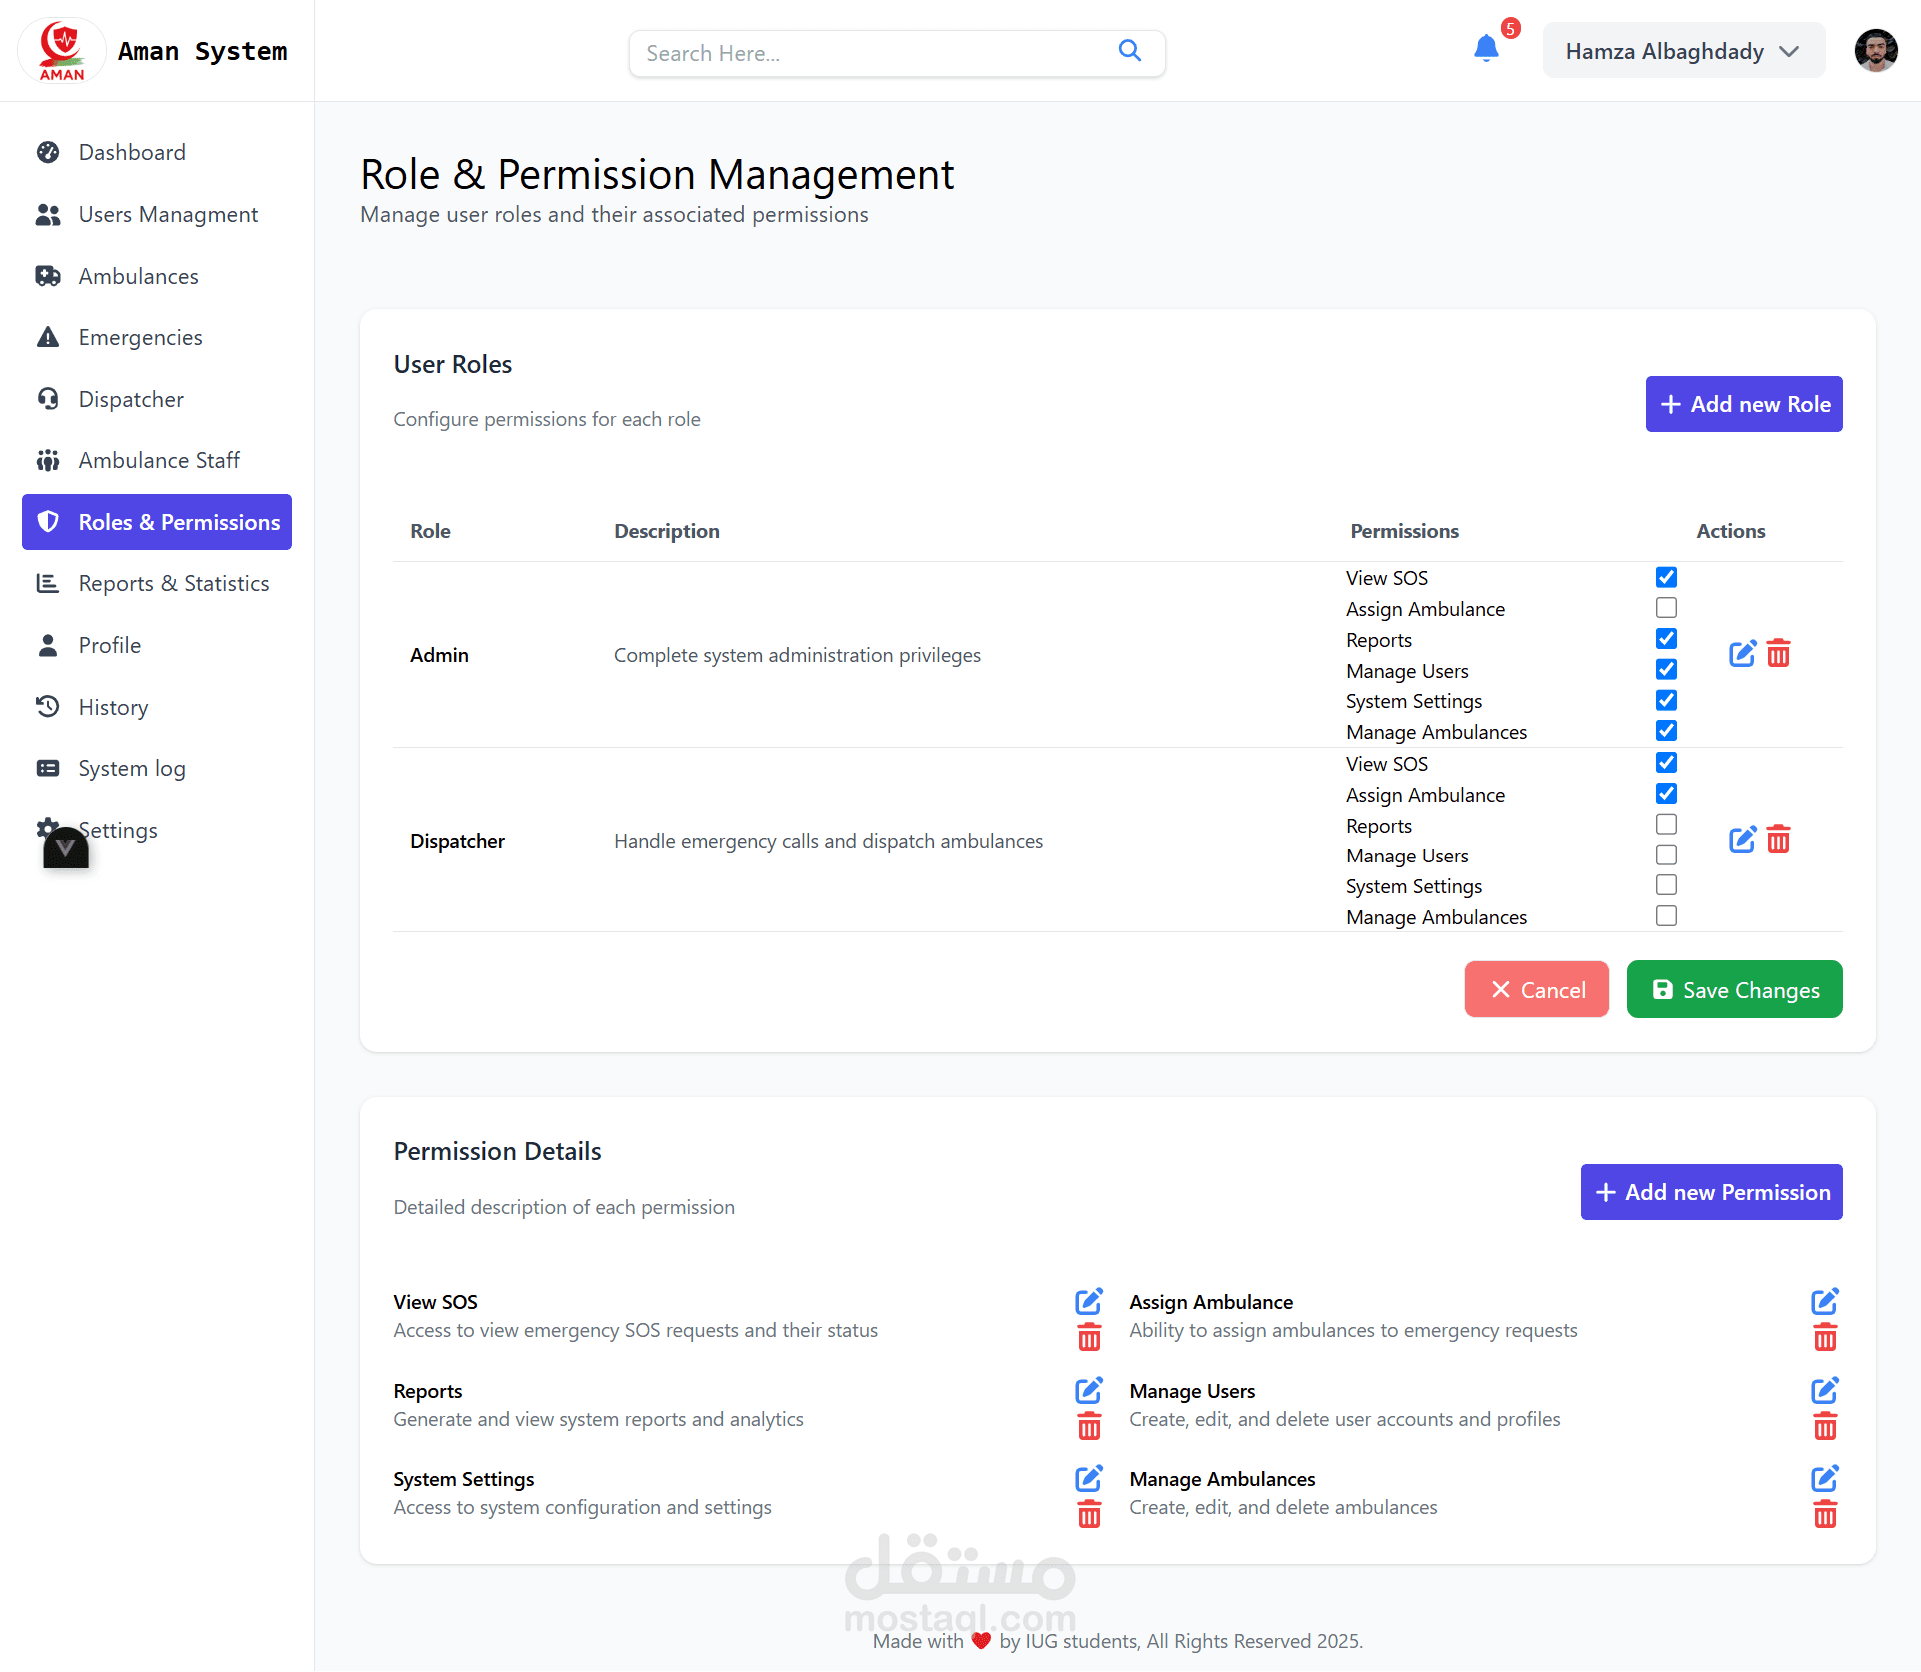Delete the Manage Users permission
The height and width of the screenshot is (1672, 1921).
1825,1427
